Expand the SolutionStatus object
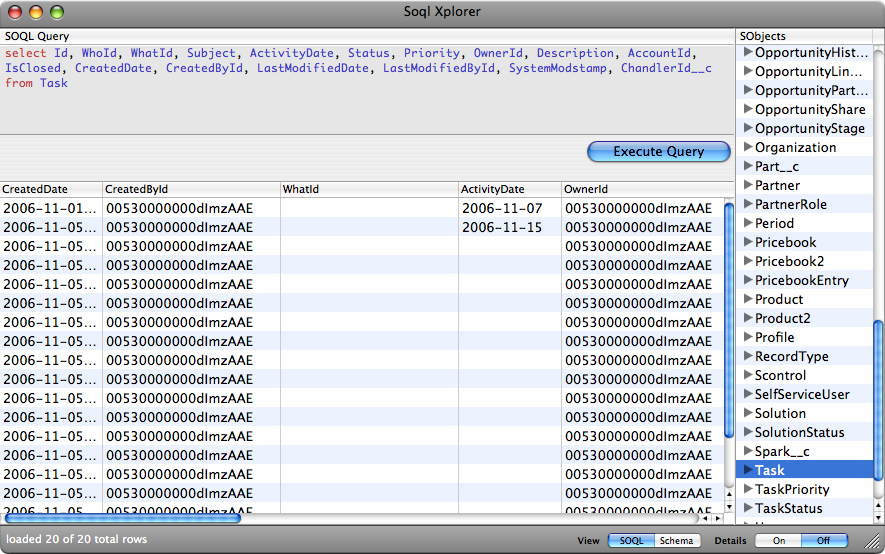 748,432
